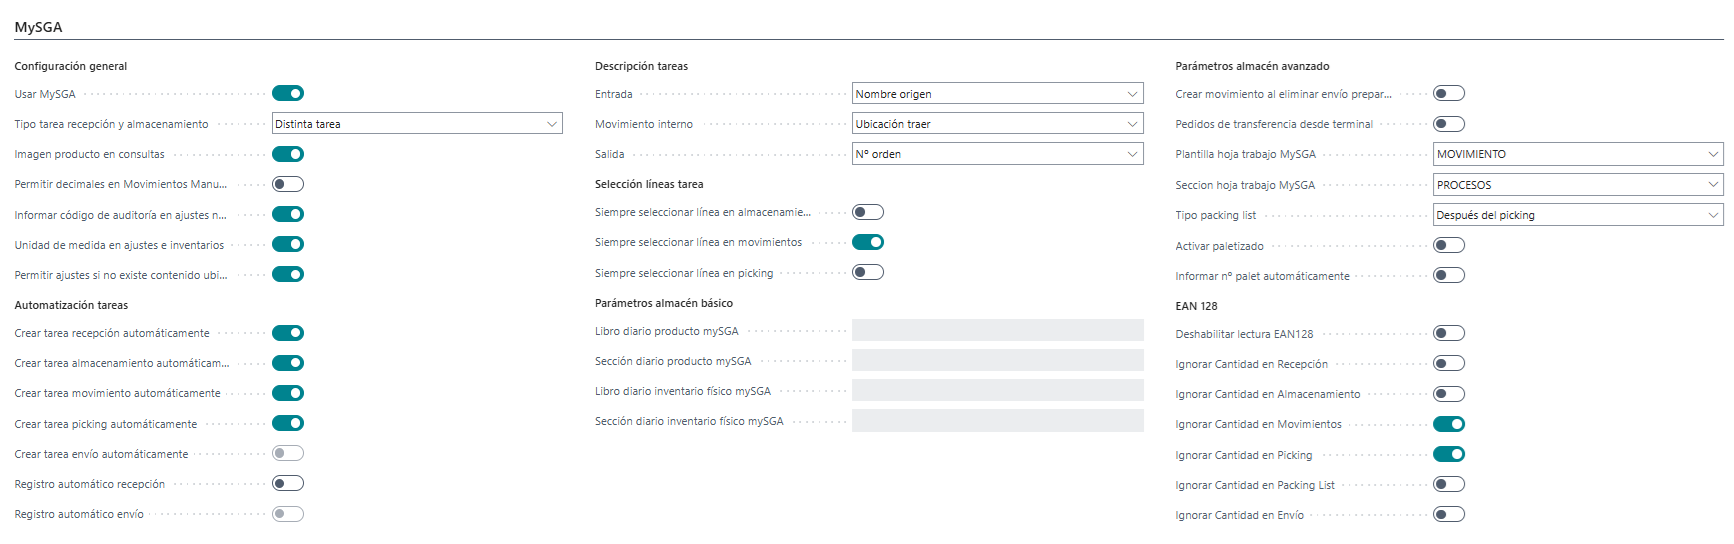This screenshot has width=1734, height=544.
Task: Click the MySGA section heading
Action: [38, 27]
